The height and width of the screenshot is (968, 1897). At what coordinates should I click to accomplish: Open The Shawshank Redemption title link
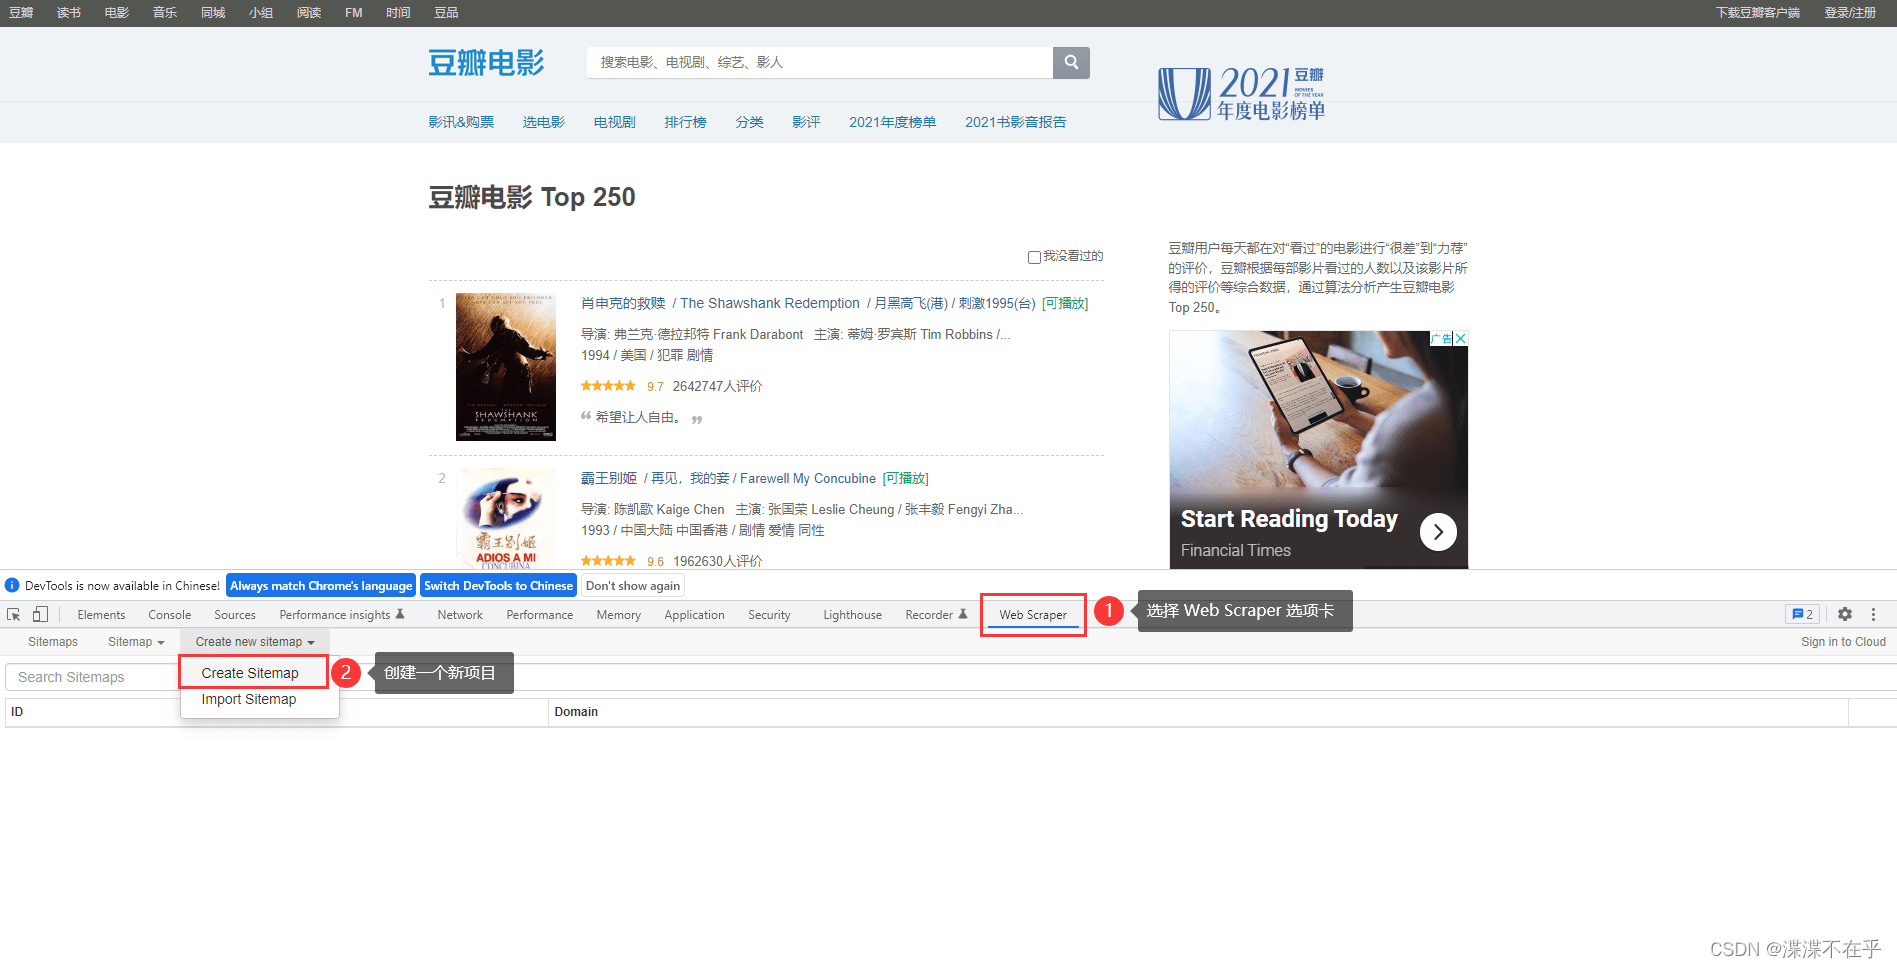pos(808,303)
